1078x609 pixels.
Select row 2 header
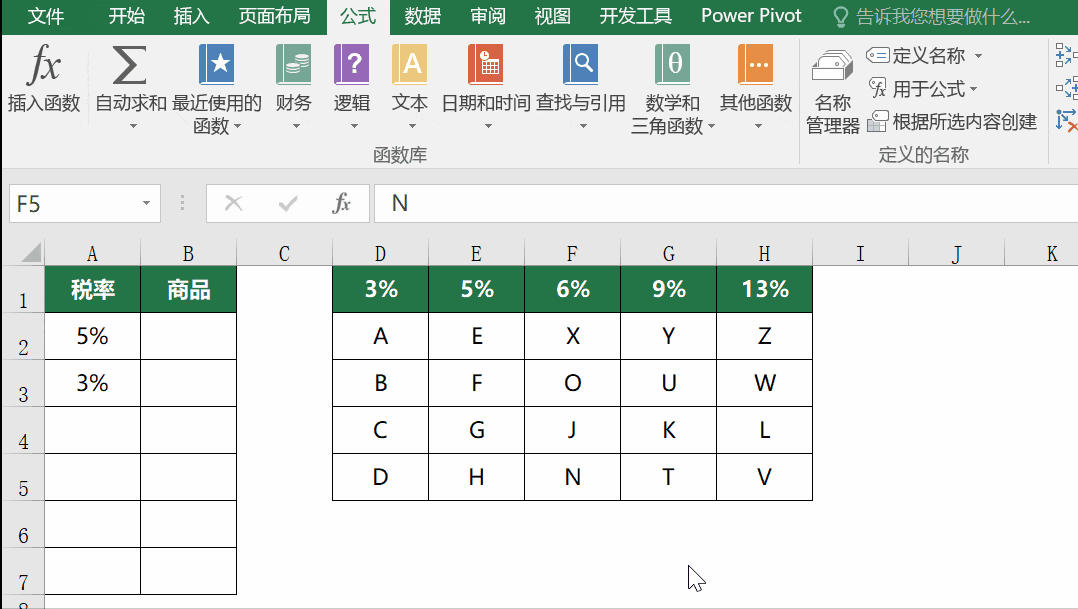pyautogui.click(x=23, y=337)
